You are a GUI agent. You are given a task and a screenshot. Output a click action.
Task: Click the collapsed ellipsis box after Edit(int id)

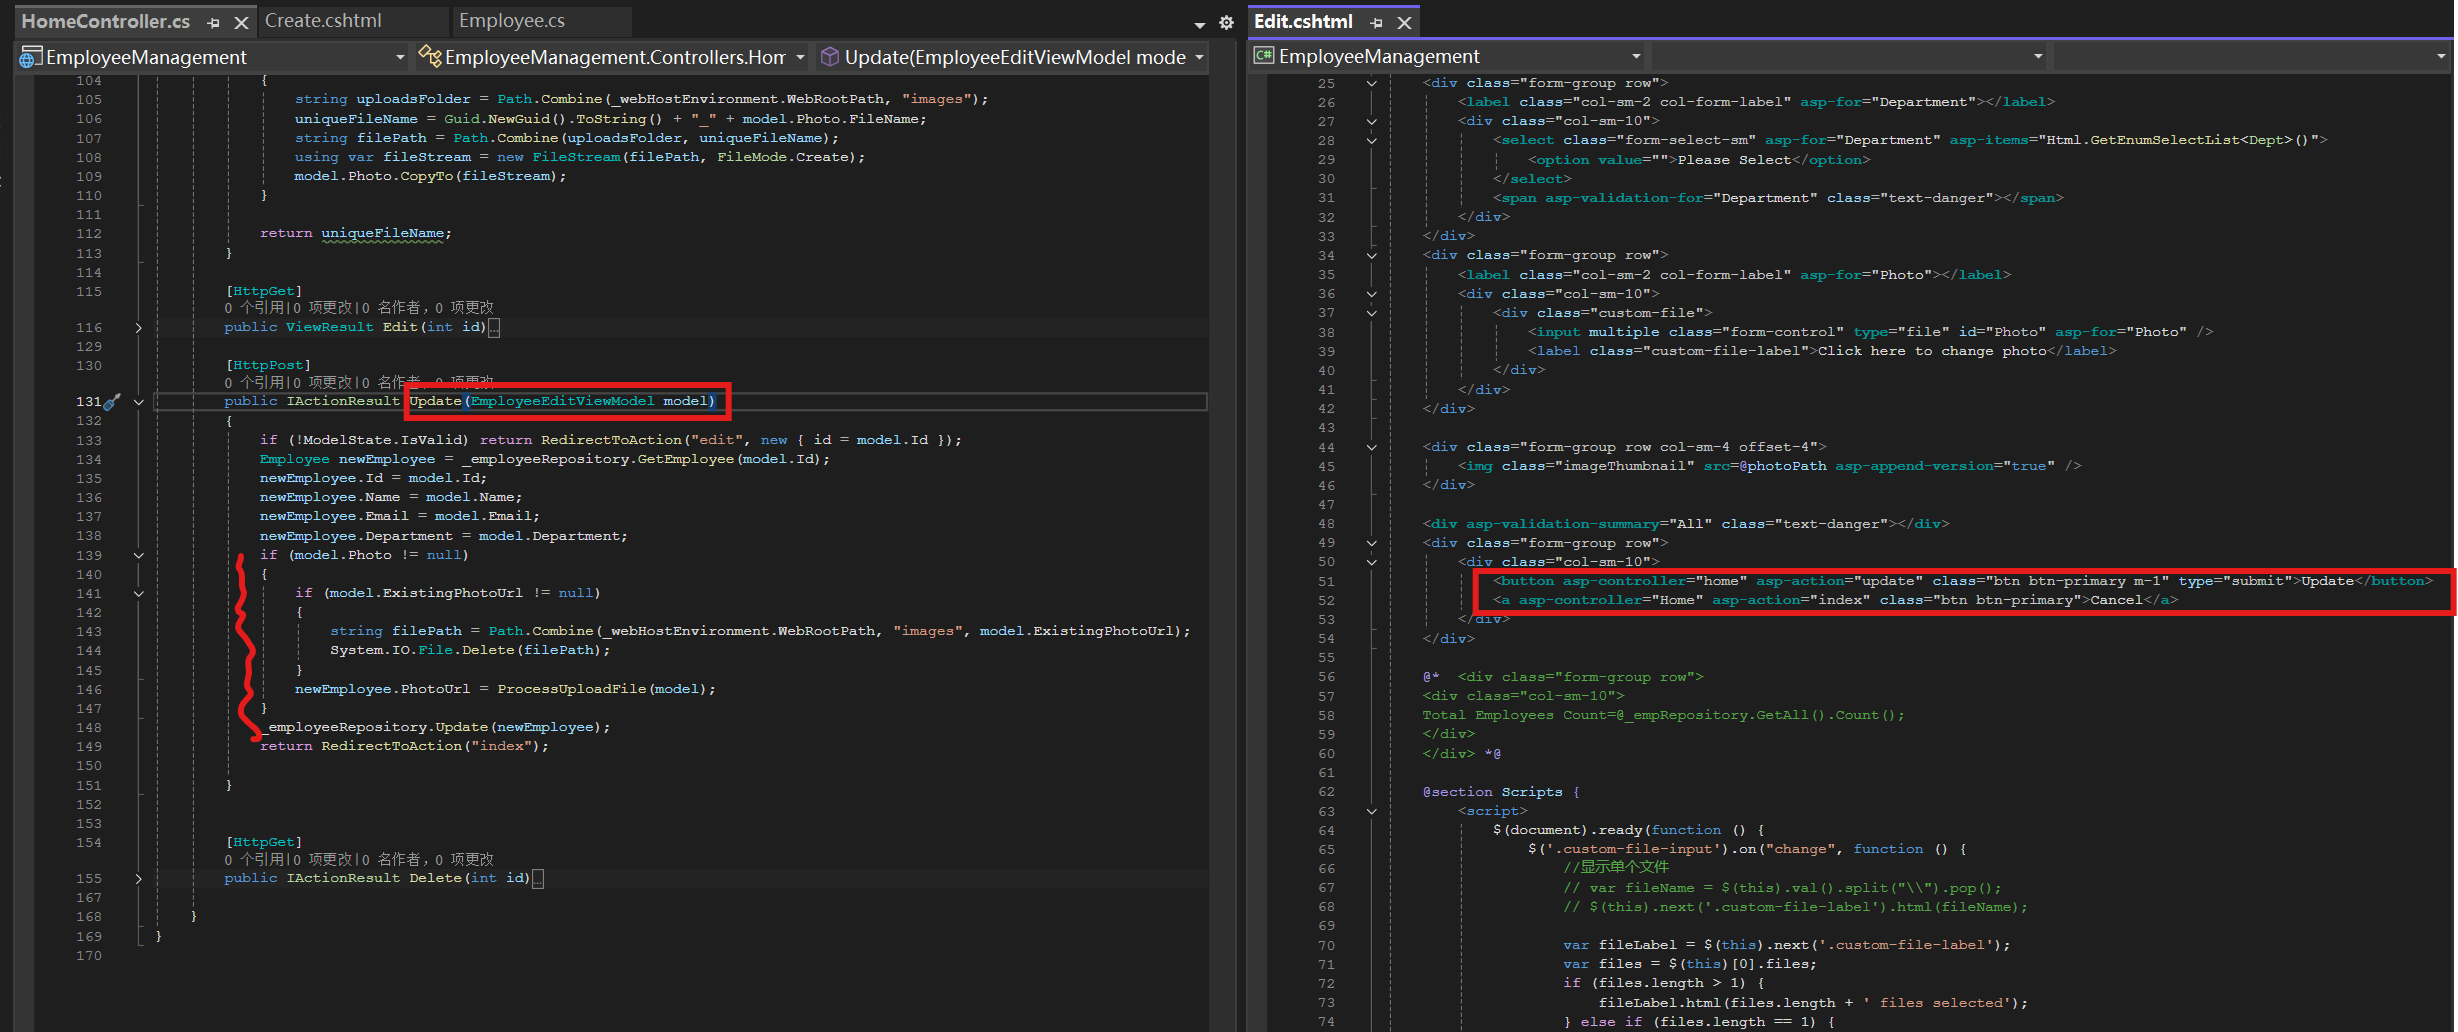pyautogui.click(x=494, y=327)
